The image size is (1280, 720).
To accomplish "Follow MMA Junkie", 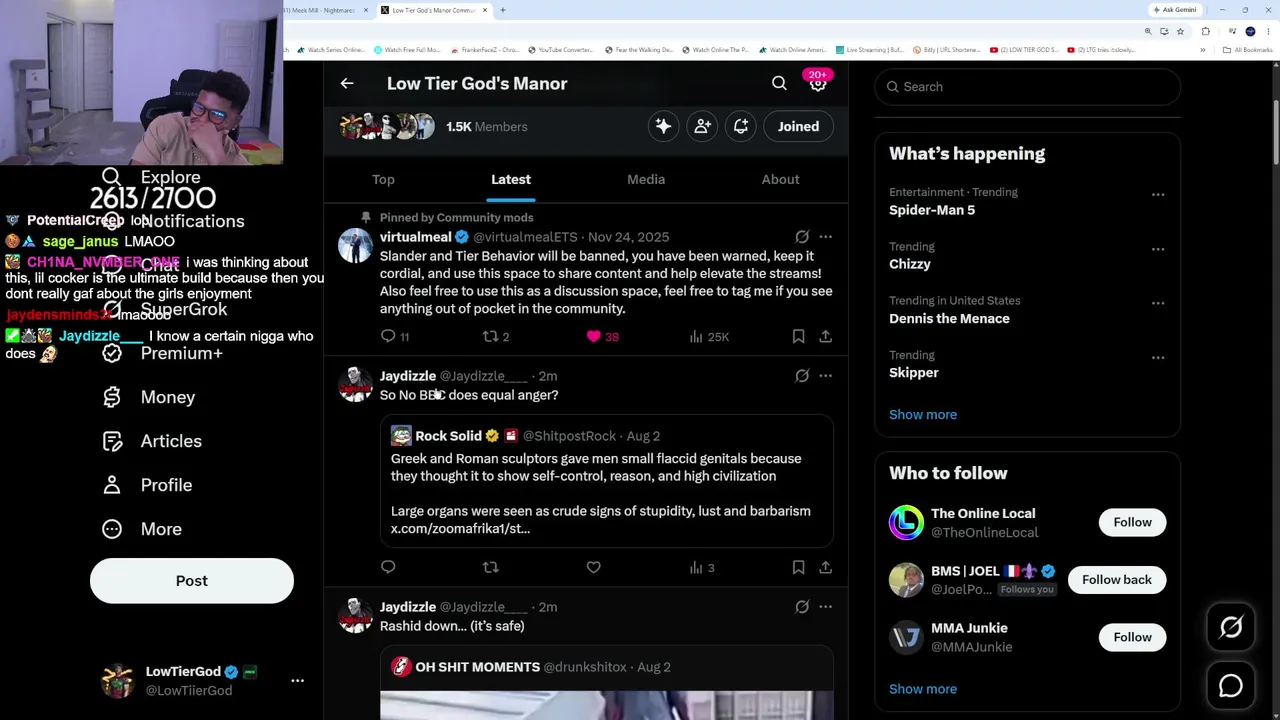I will [x=1132, y=637].
